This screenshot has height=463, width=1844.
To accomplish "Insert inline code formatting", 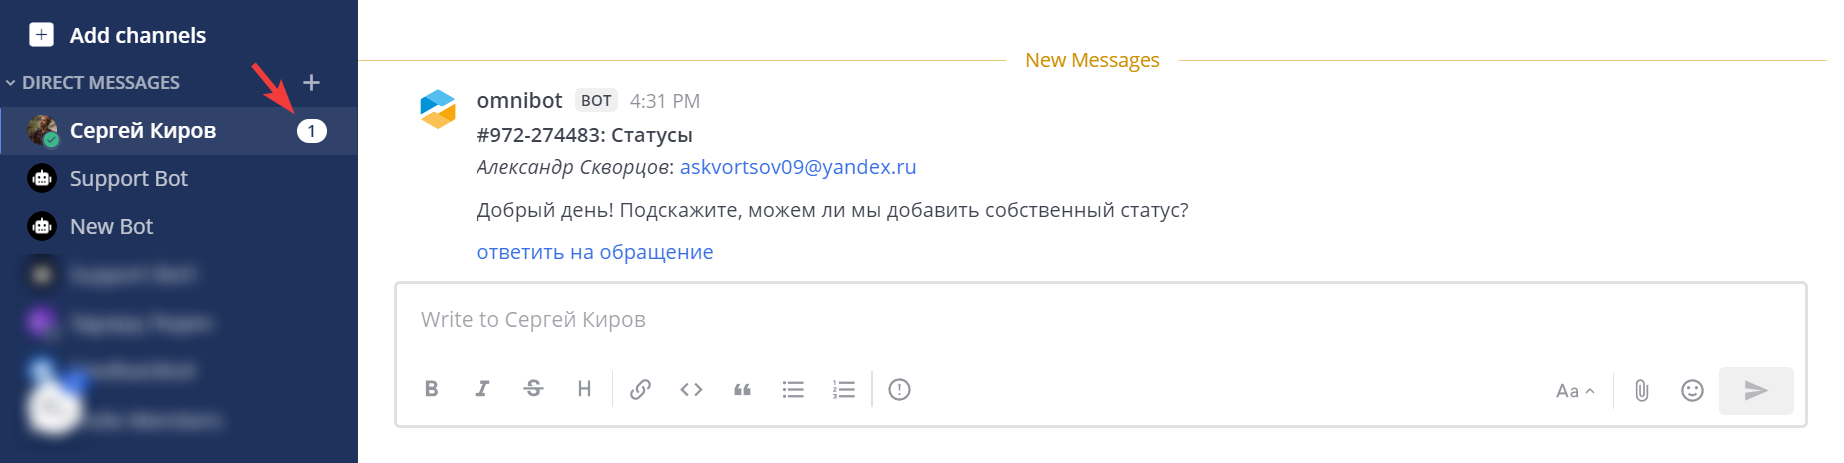I will coord(691,389).
